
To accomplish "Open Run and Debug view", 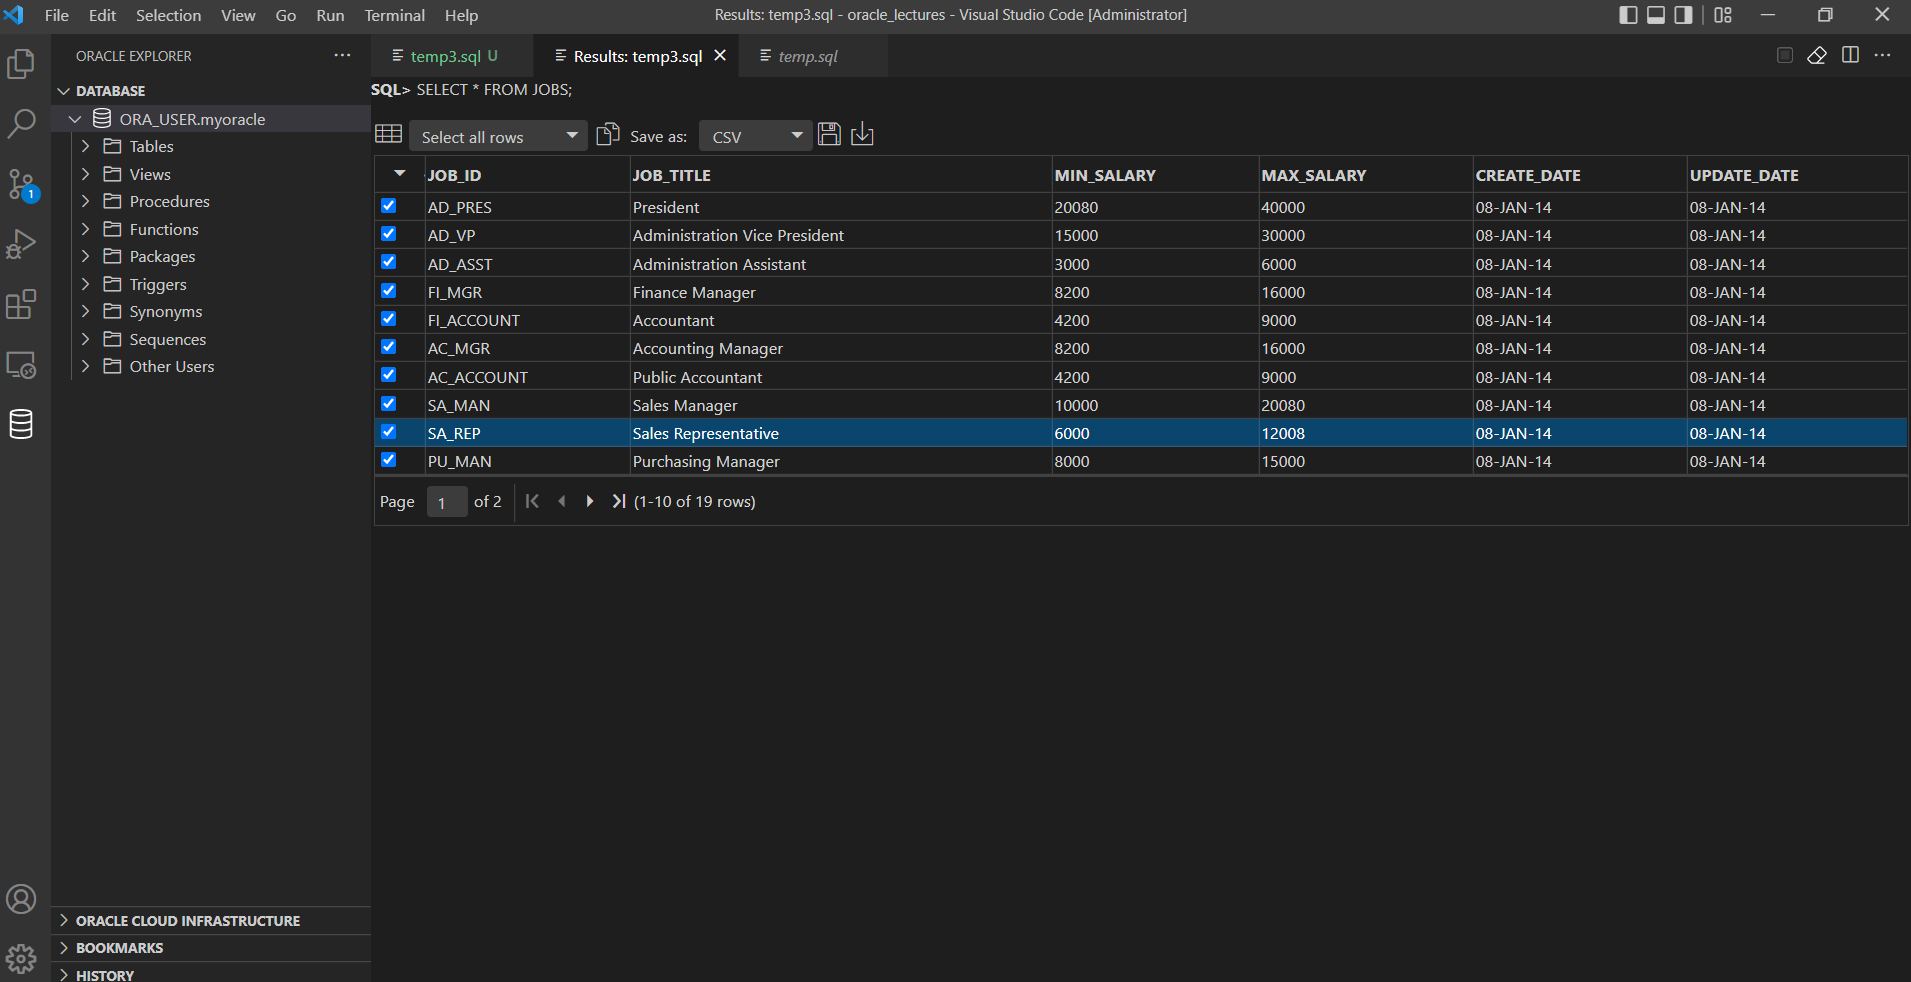I will click(21, 244).
